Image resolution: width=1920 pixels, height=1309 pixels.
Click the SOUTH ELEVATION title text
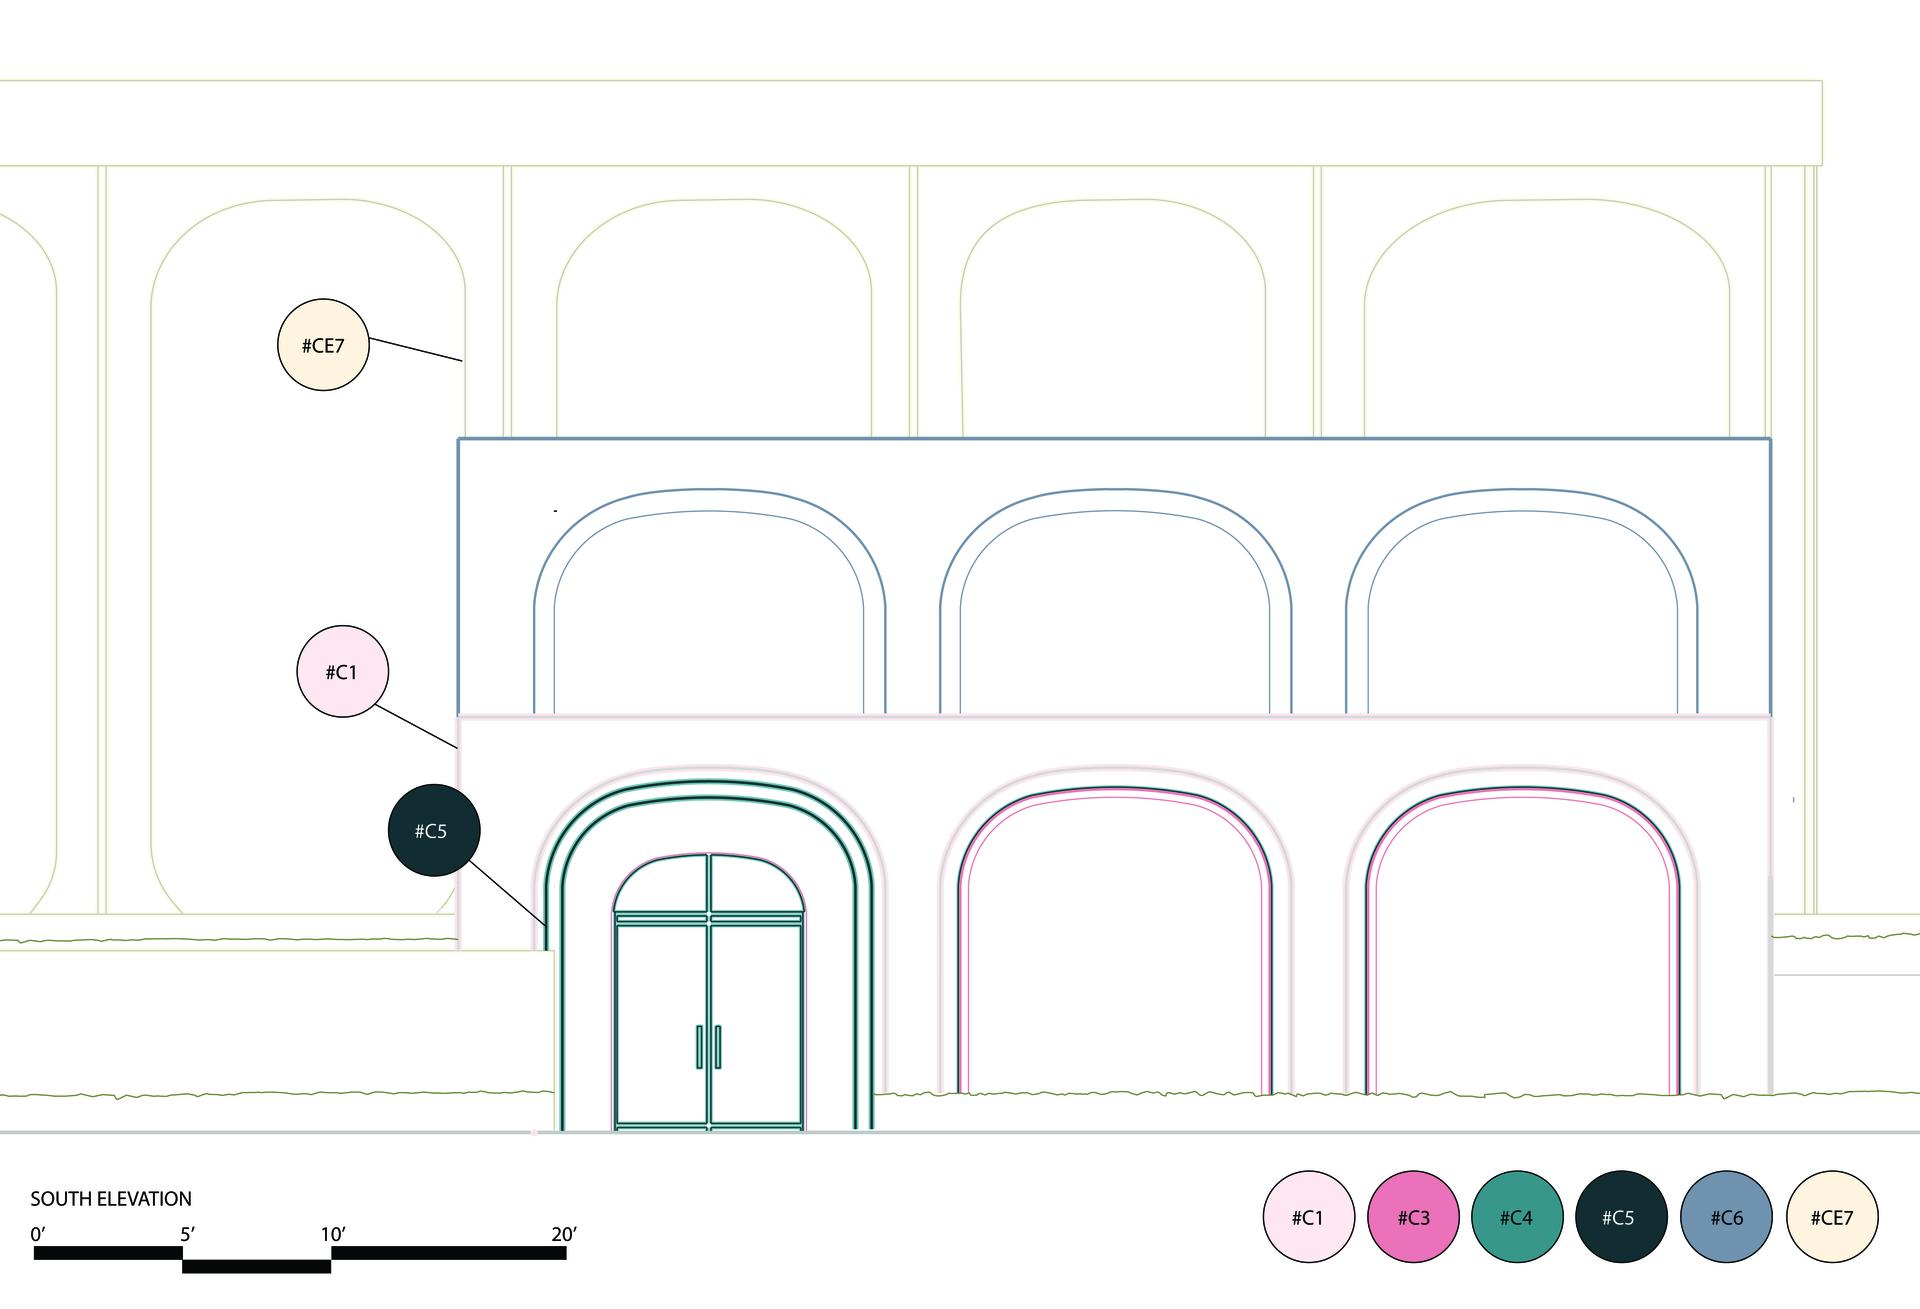[x=111, y=1199]
